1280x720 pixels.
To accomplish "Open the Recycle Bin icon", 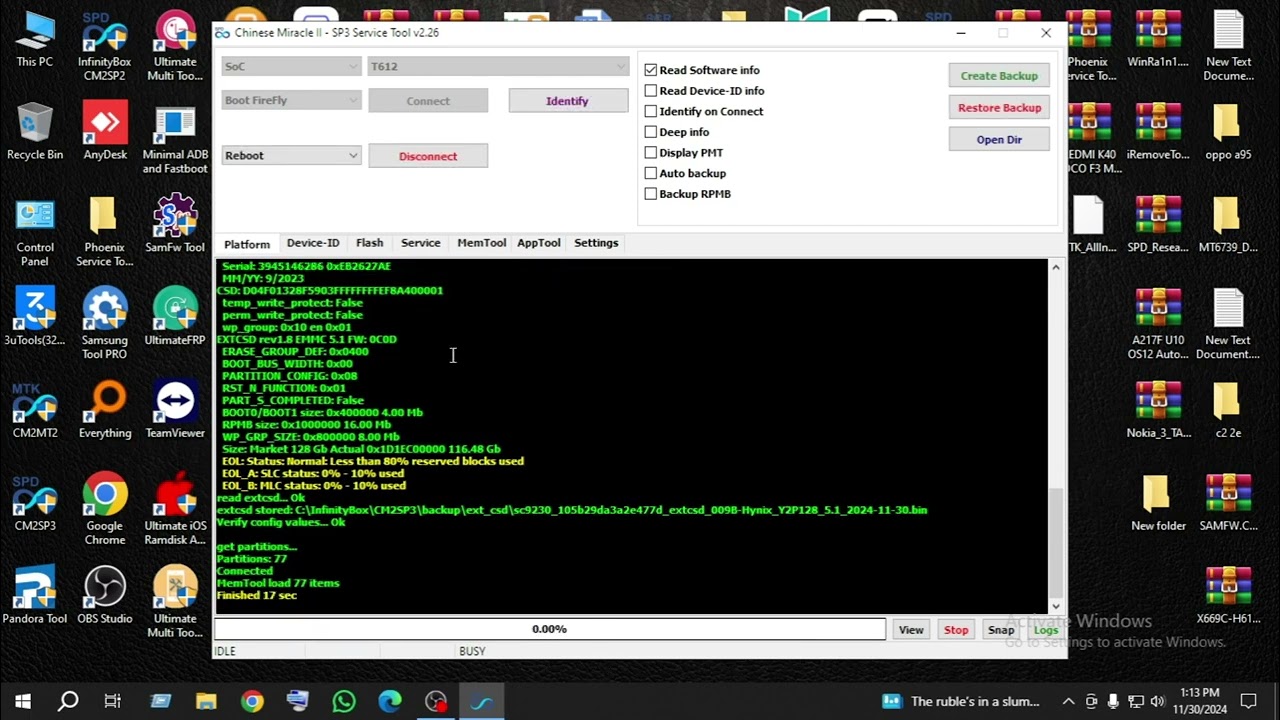I will [x=34, y=132].
